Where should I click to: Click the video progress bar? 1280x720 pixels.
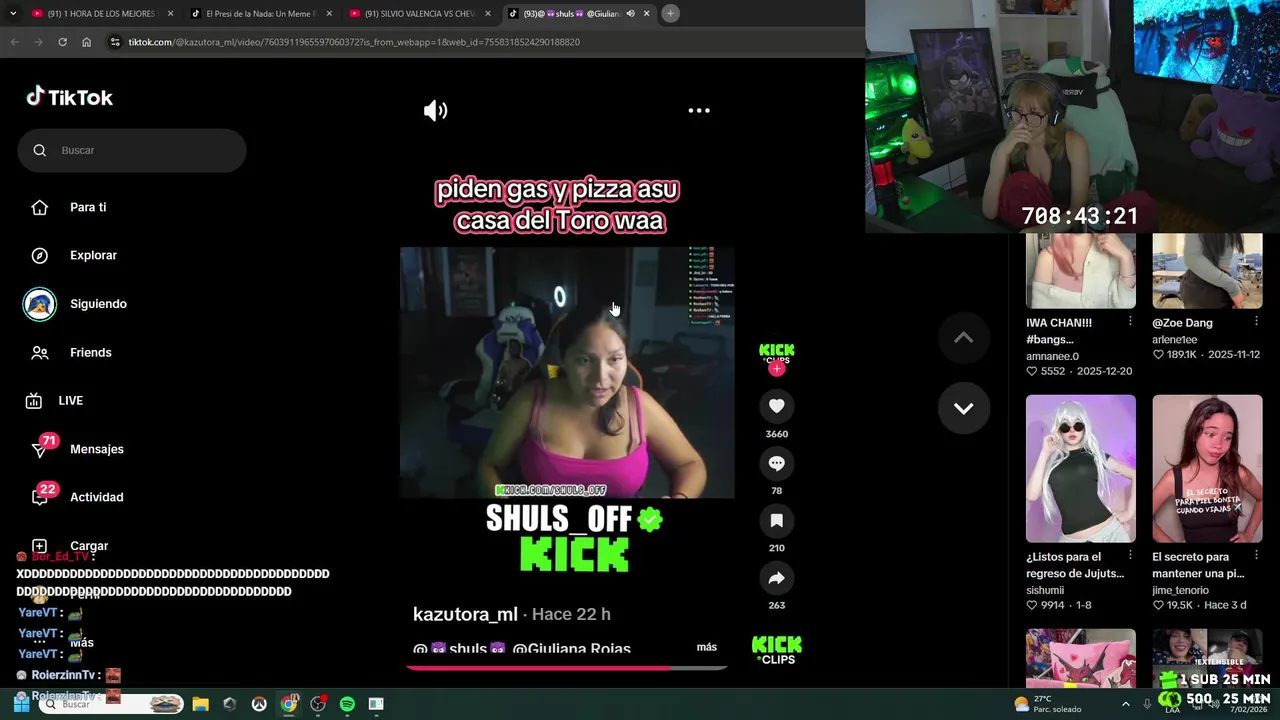click(566, 667)
